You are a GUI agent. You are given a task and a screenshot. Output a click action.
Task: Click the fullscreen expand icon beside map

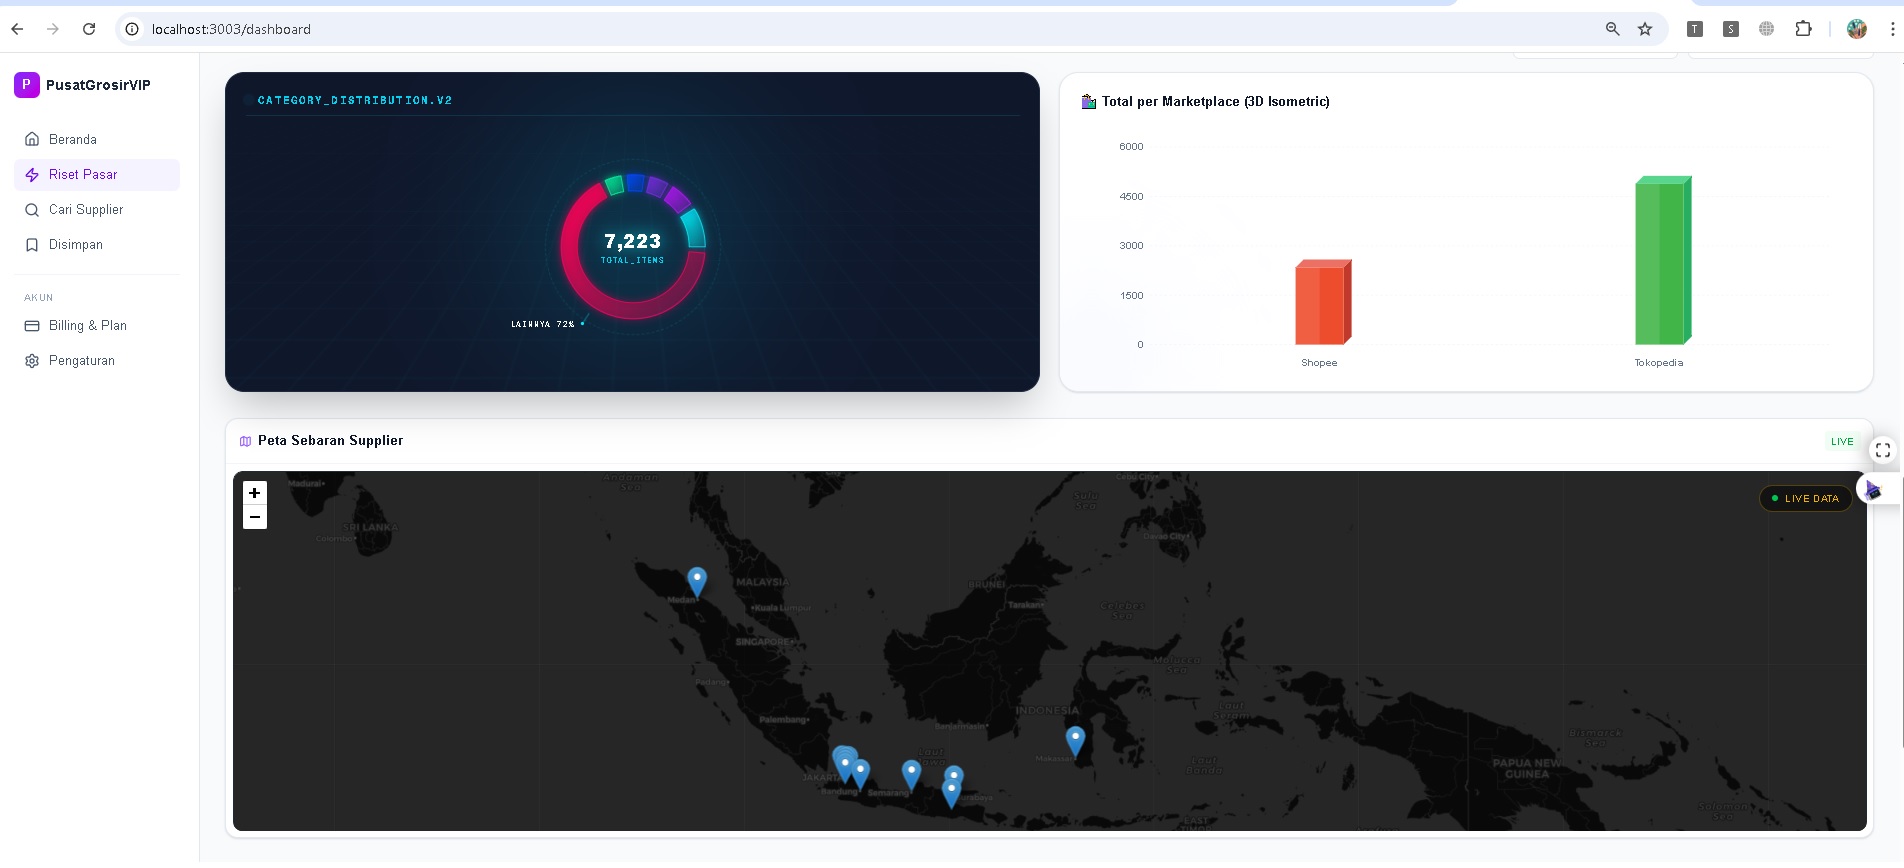1882,451
